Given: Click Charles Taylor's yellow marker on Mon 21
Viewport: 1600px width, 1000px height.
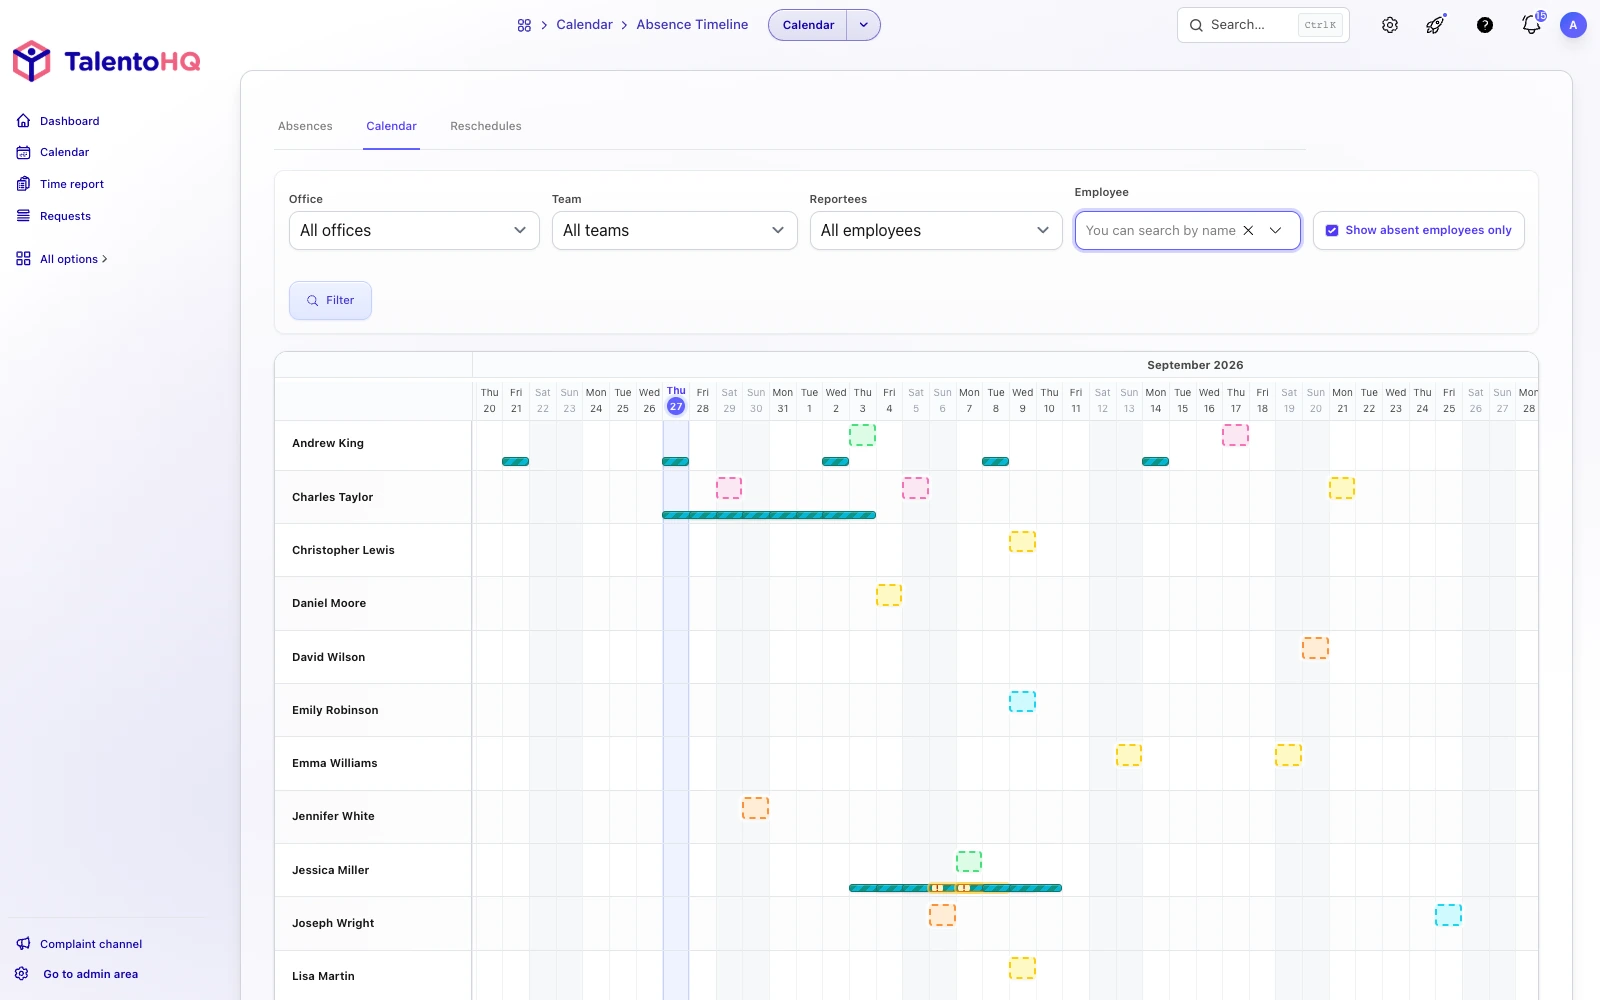Looking at the screenshot, I should click(x=1342, y=488).
